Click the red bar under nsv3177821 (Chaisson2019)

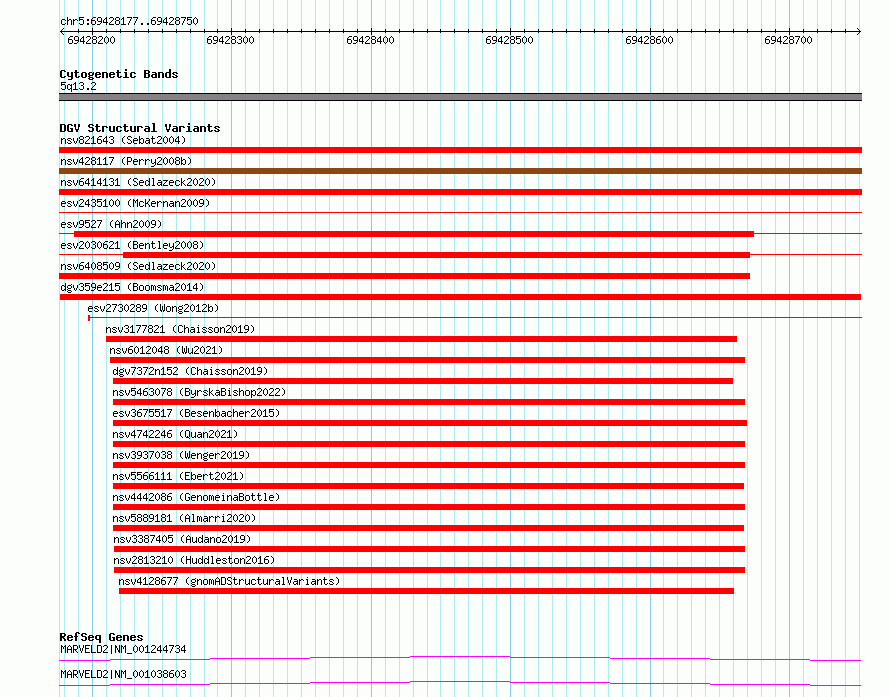(421, 339)
